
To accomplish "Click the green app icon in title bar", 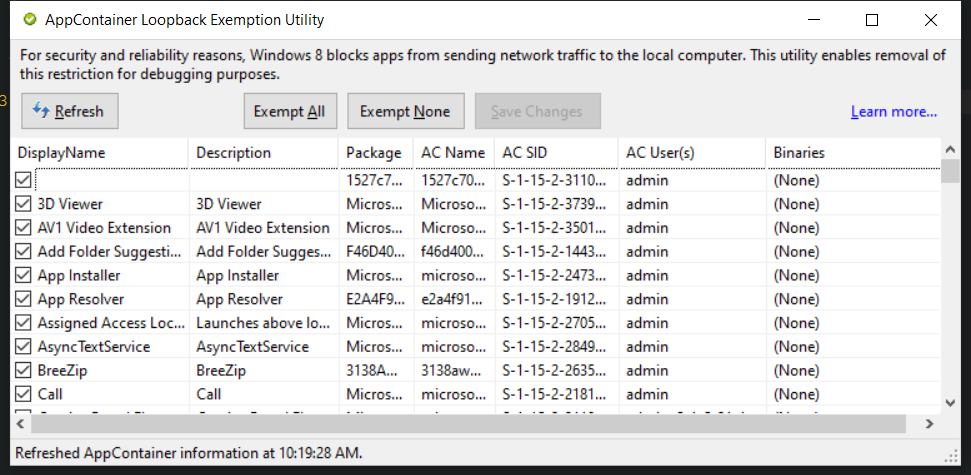I will (29, 20).
